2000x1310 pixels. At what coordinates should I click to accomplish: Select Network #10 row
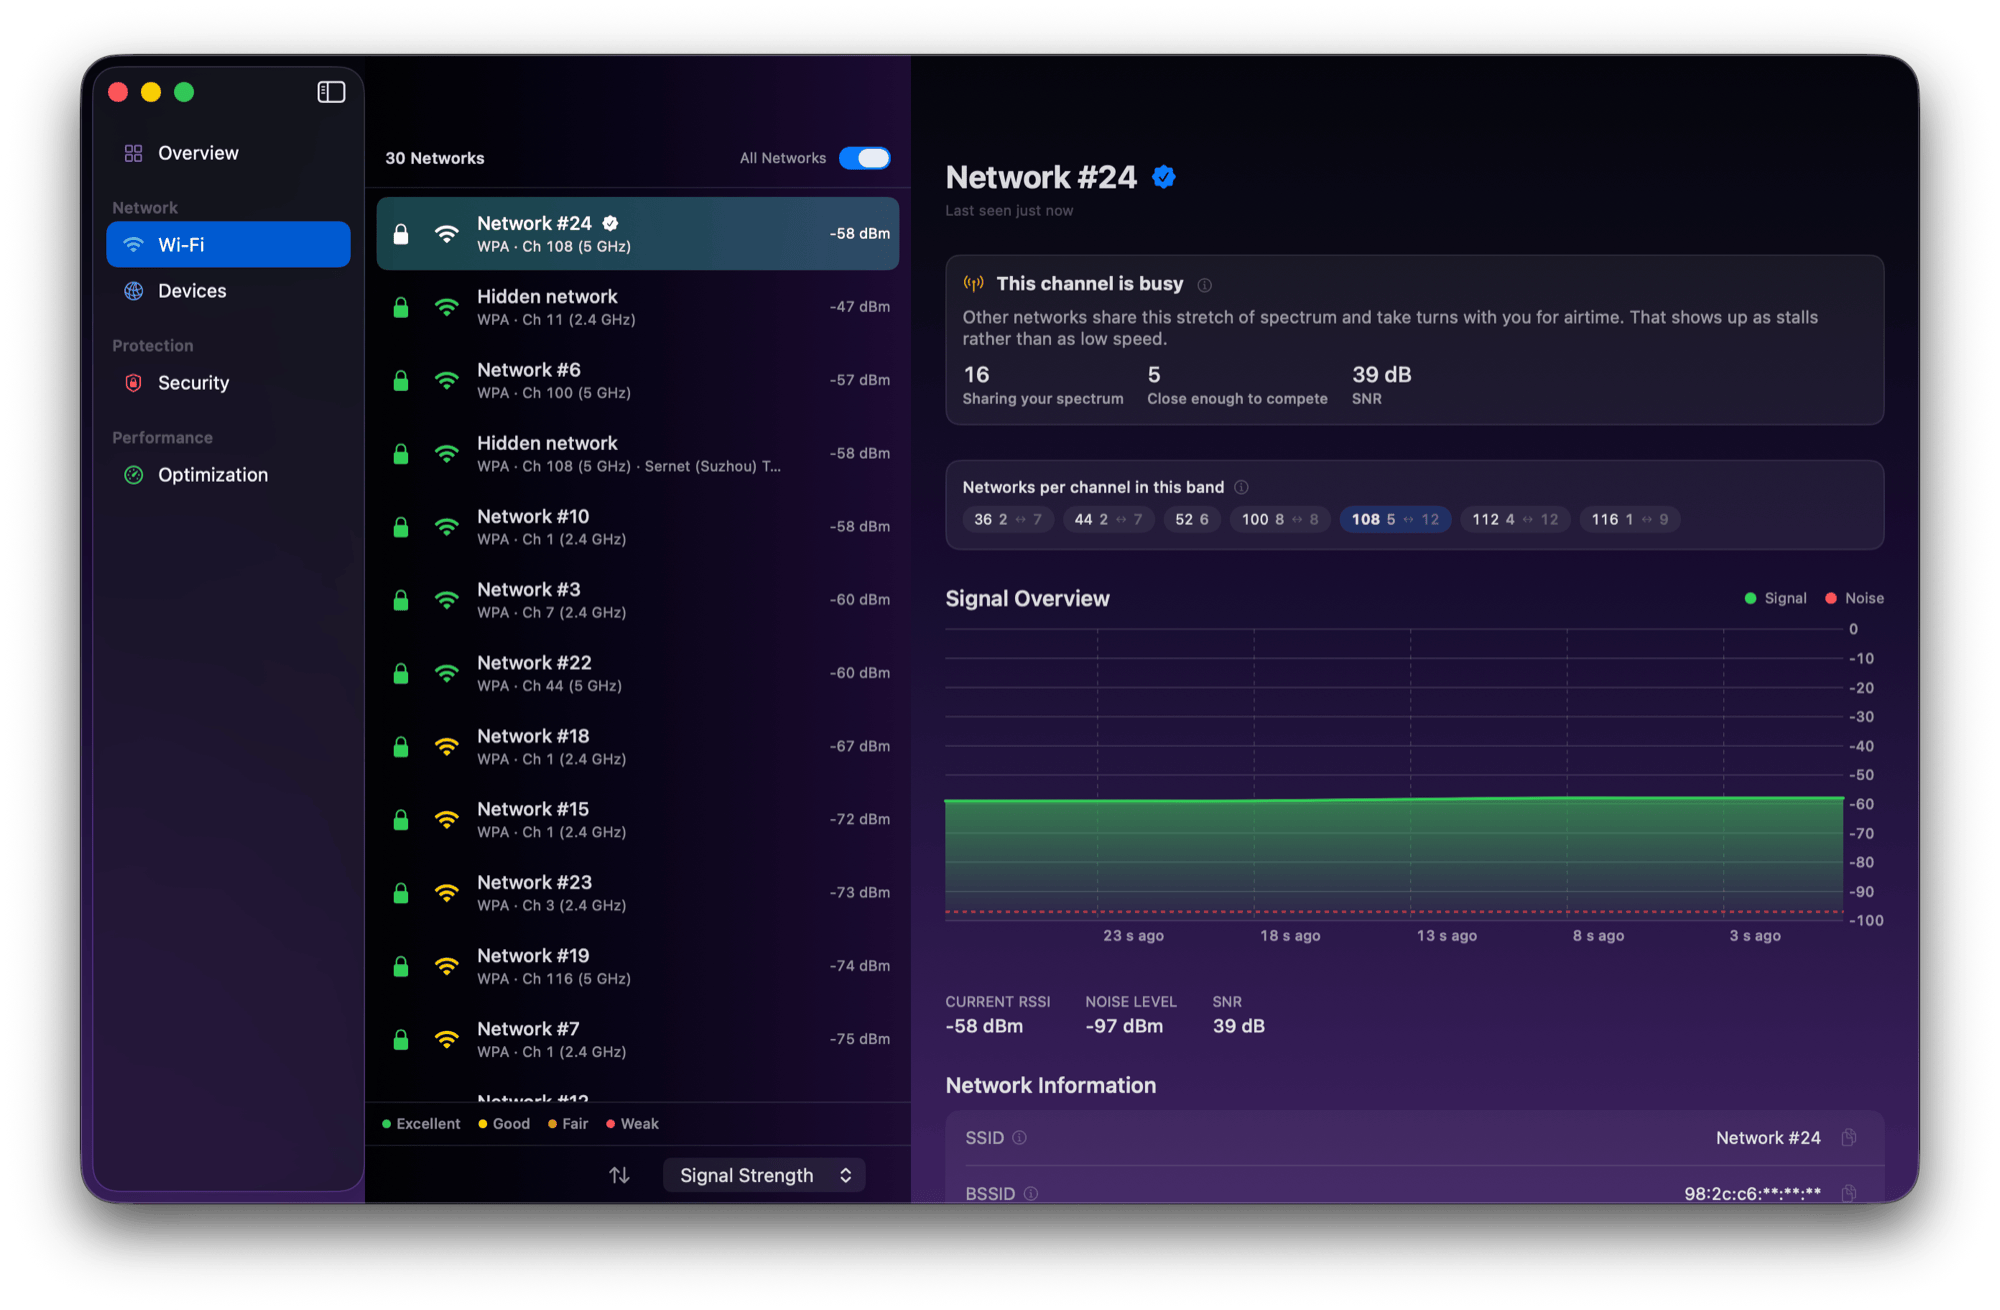point(638,527)
